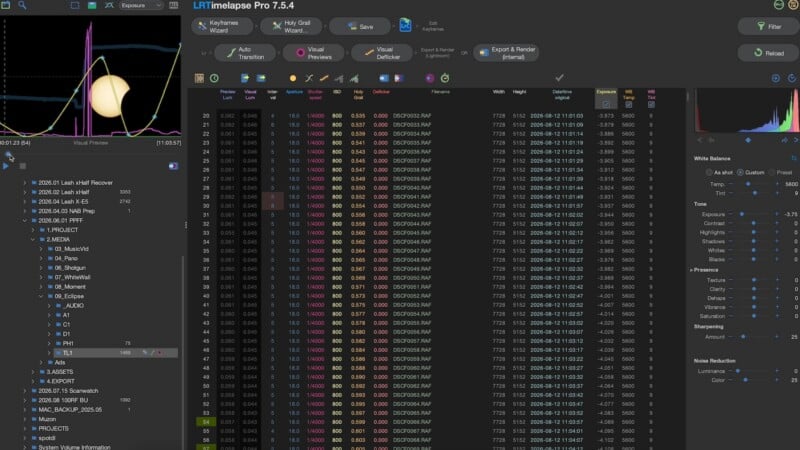Collapse the 2026.06.01 PPFF folder
The image size is (800, 450).
pyautogui.click(x=24, y=220)
